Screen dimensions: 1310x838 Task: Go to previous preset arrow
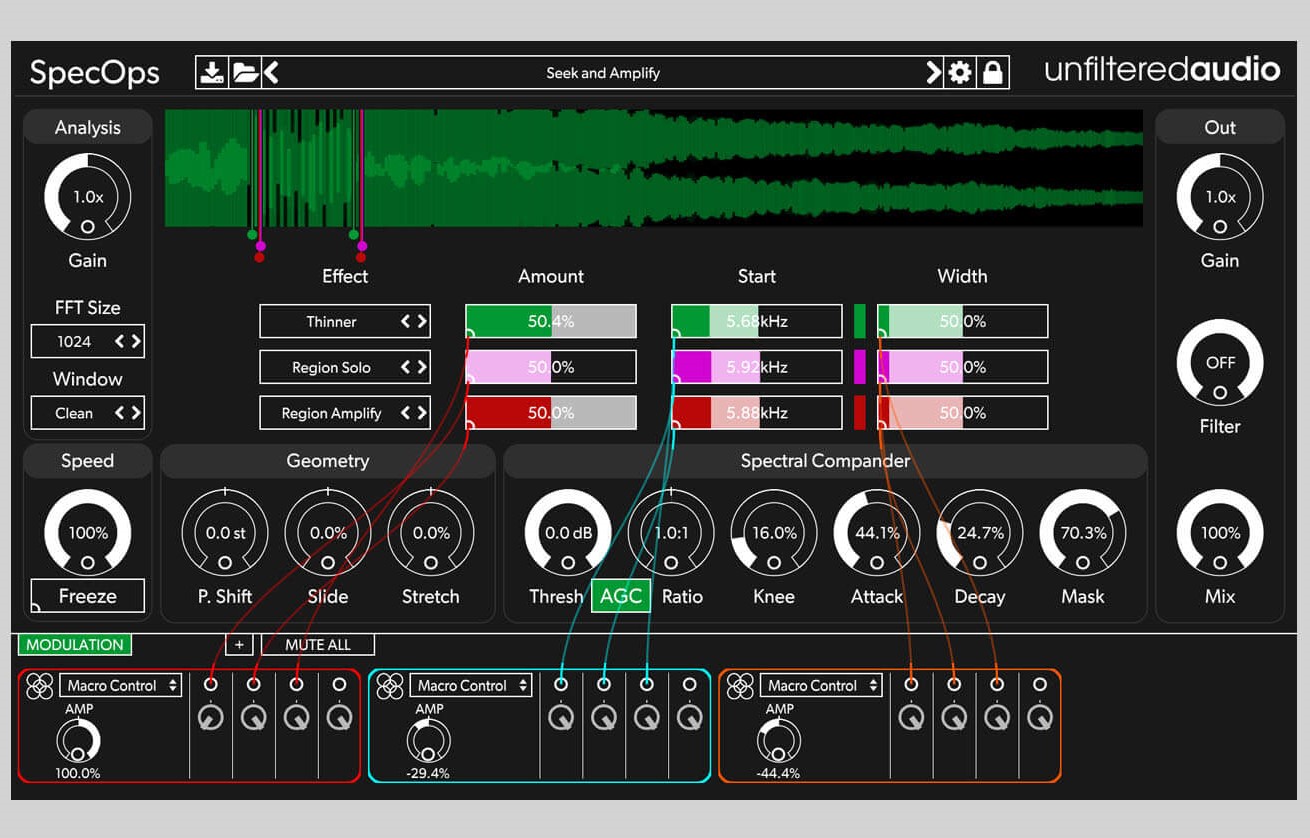point(272,73)
